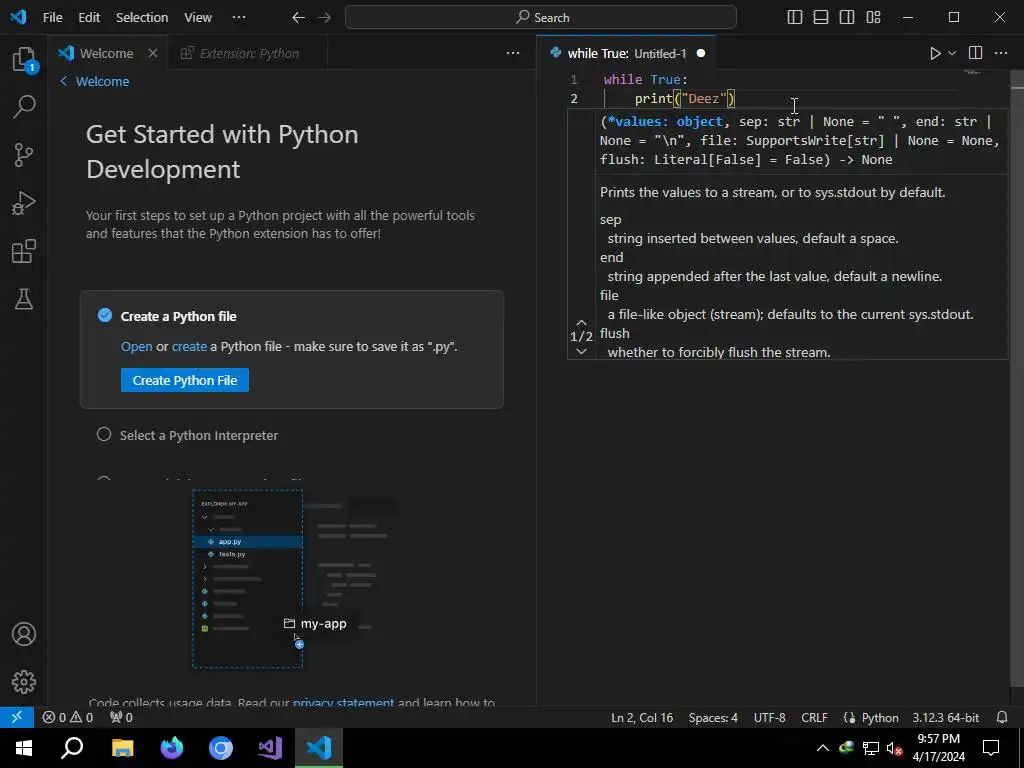Open the Testing flask view
1024x768 pixels.
pyautogui.click(x=24, y=299)
